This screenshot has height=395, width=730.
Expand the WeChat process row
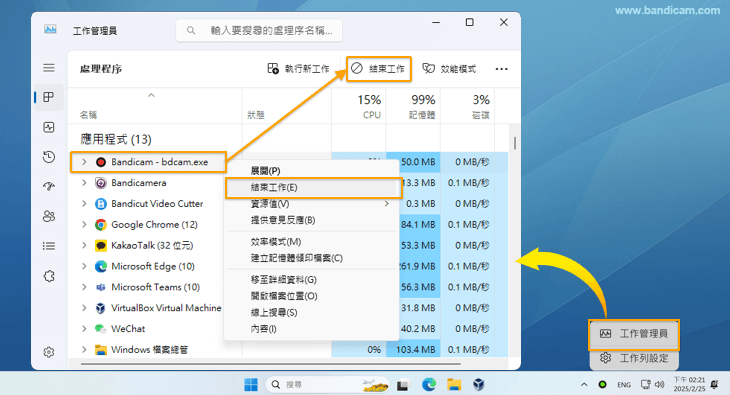click(84, 329)
